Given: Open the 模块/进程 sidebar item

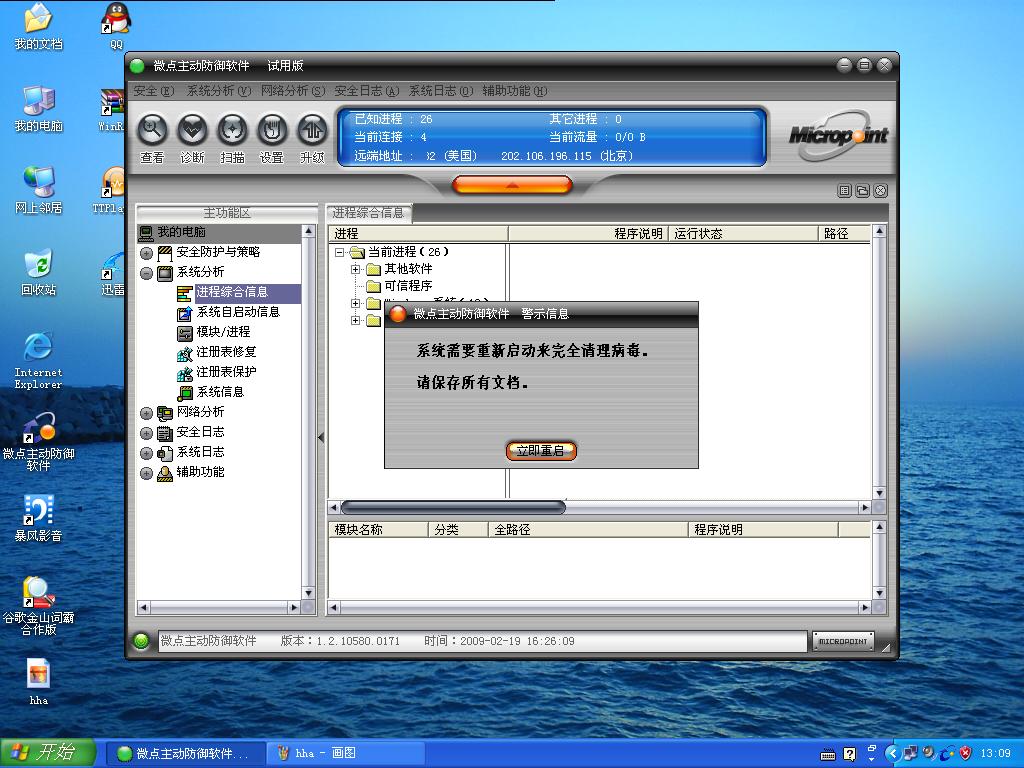Looking at the screenshot, I should 222,332.
